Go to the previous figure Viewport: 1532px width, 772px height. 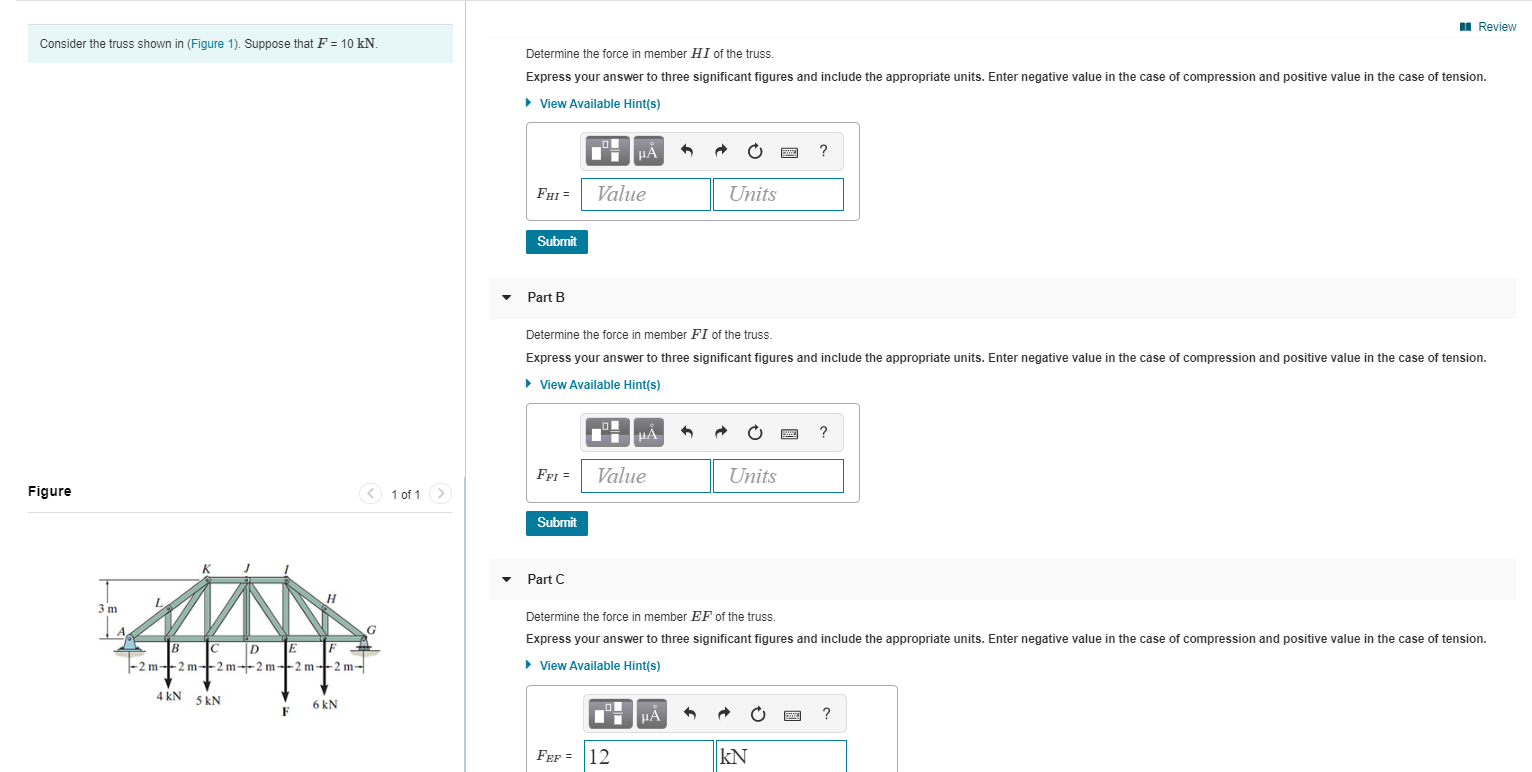pos(371,493)
